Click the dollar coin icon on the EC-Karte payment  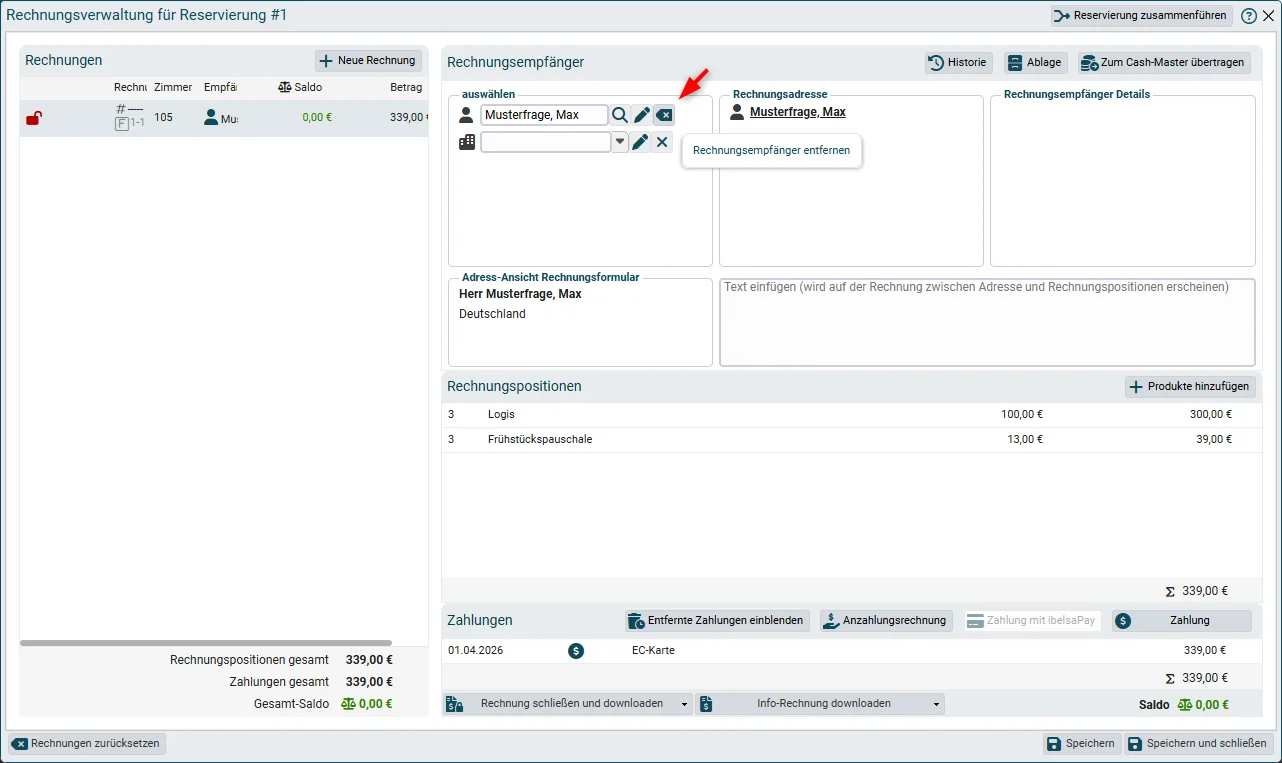pyautogui.click(x=576, y=650)
